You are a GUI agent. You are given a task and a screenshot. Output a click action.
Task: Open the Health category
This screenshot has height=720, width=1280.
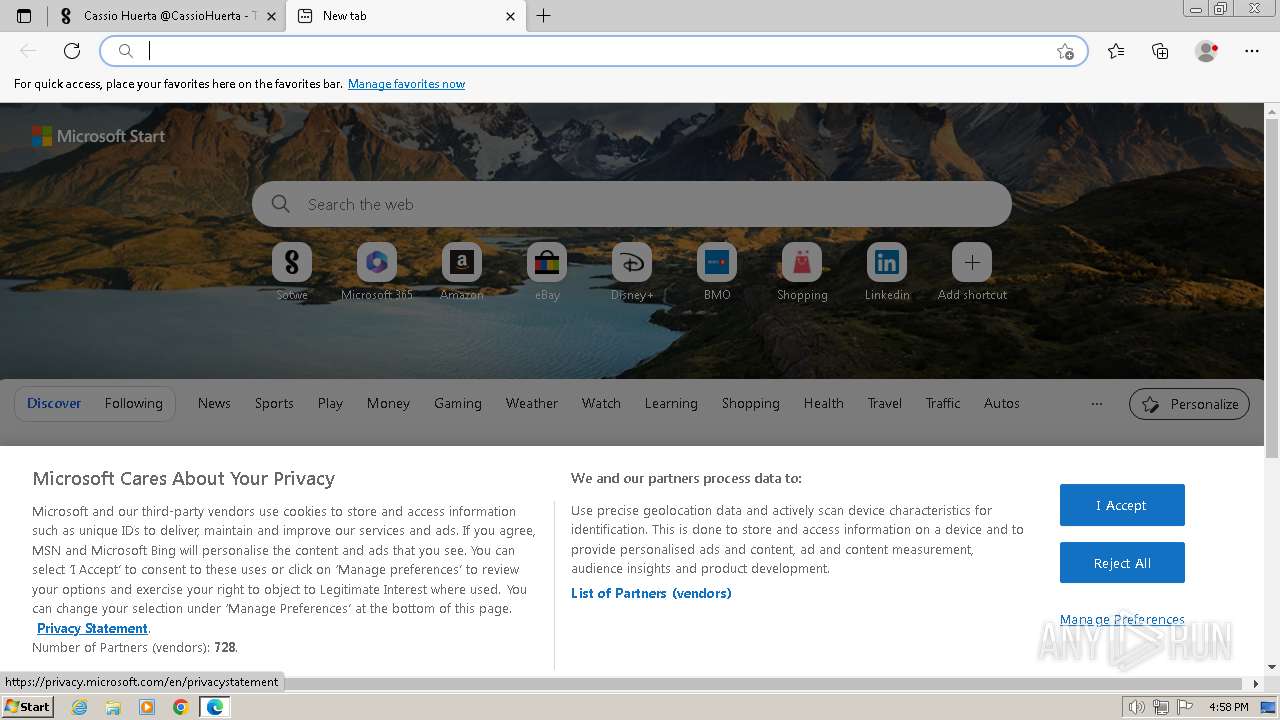click(823, 403)
